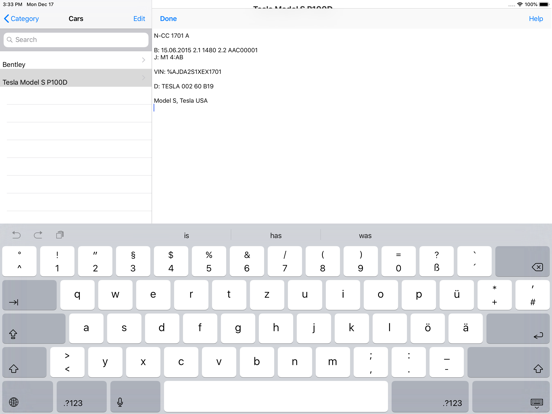Place cursor in 'Model S, Tesla USA' line
552x414 pixels.
click(181, 101)
